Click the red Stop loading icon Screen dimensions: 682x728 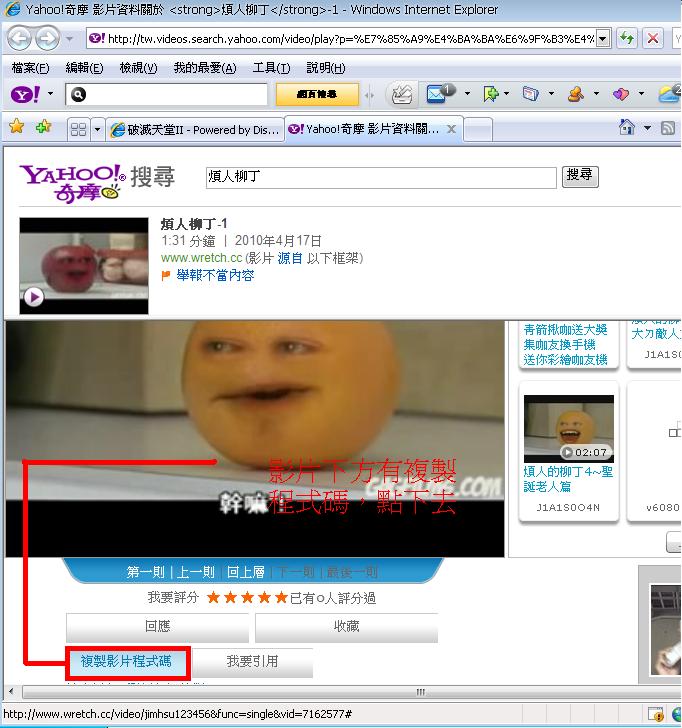653,38
